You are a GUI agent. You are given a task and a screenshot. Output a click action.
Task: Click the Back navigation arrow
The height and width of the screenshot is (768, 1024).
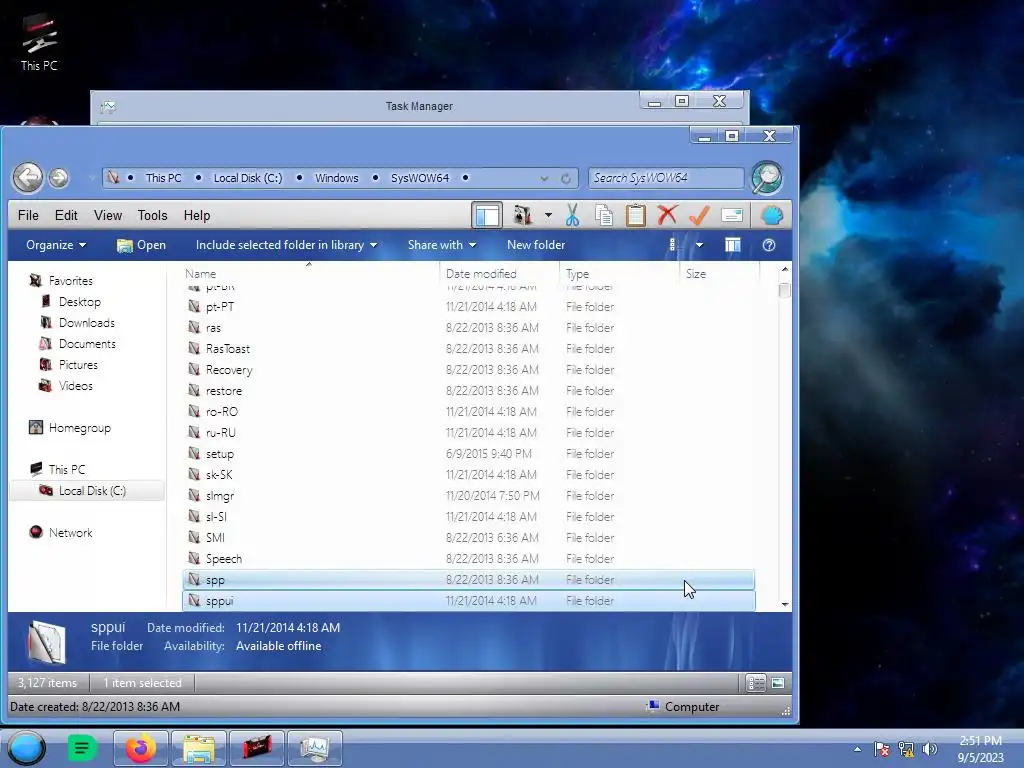point(28,177)
